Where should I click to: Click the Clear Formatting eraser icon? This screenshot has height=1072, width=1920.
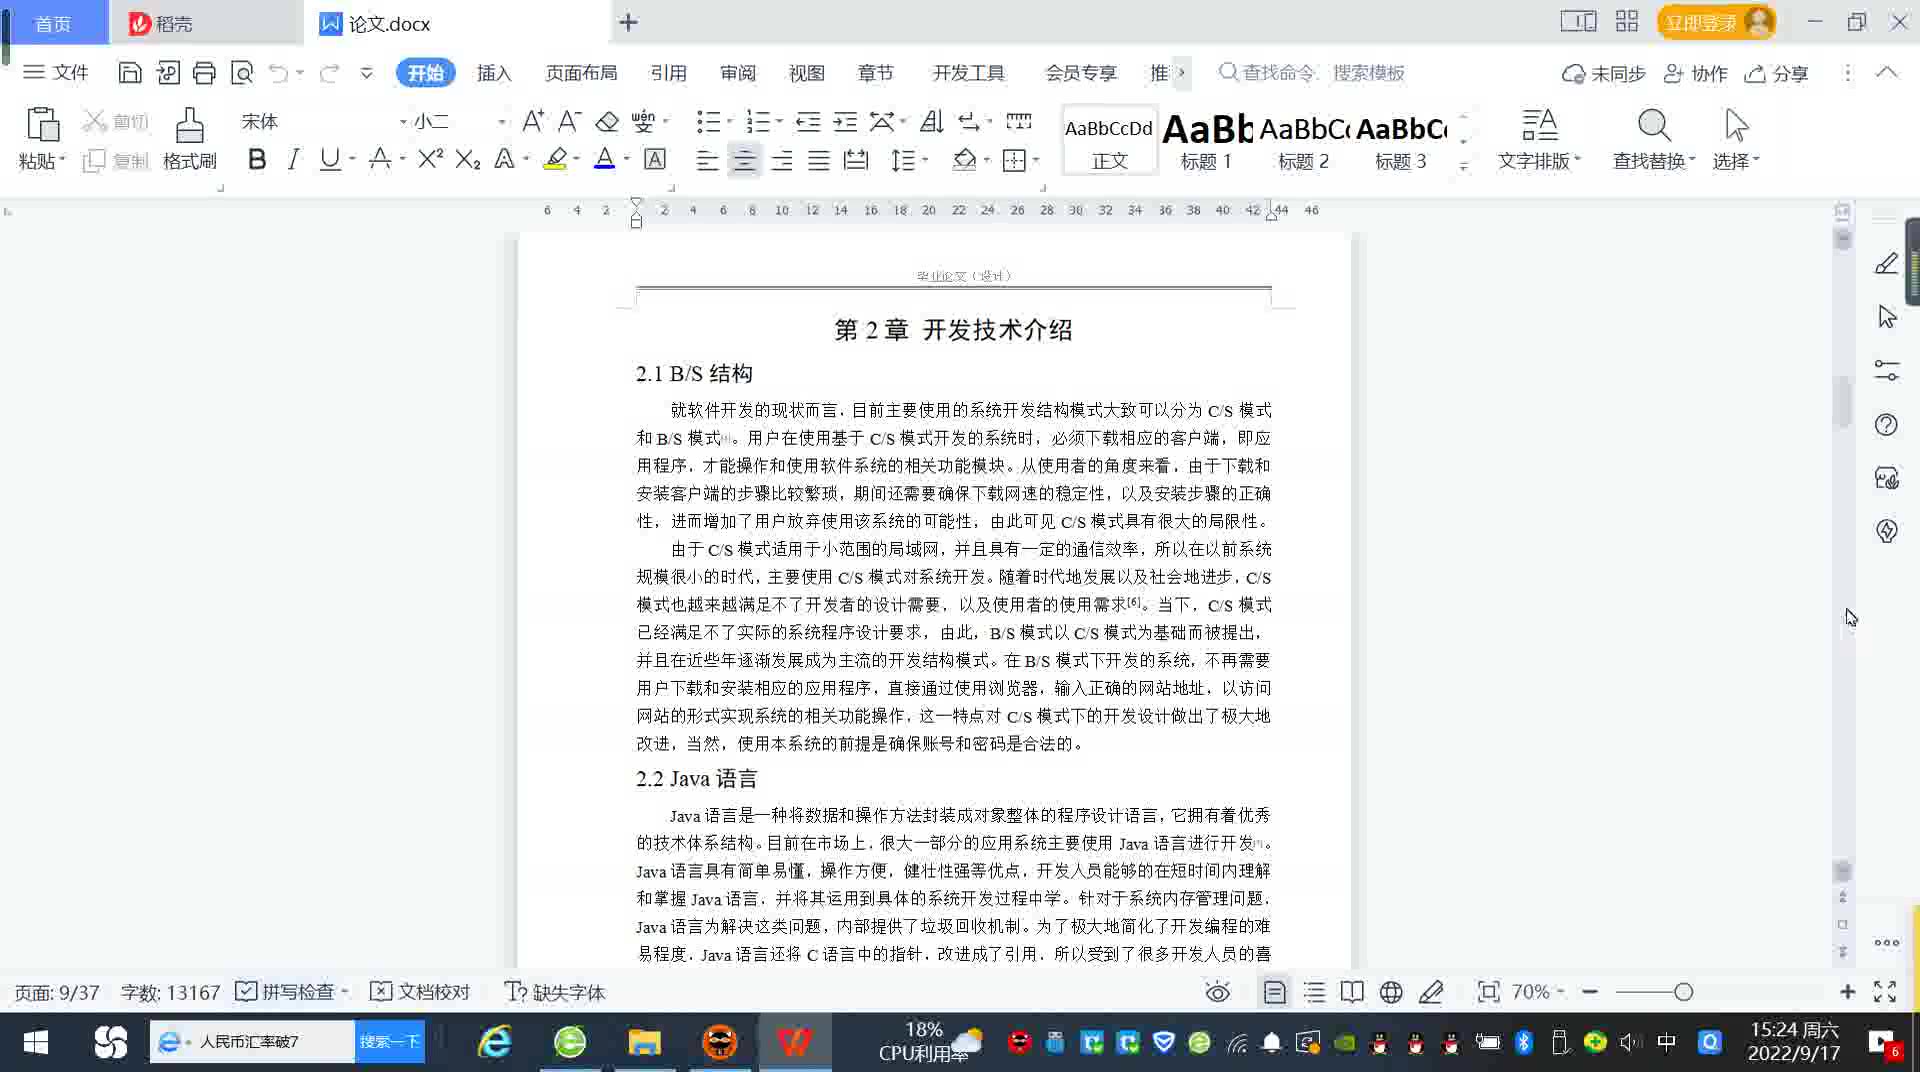pos(607,122)
